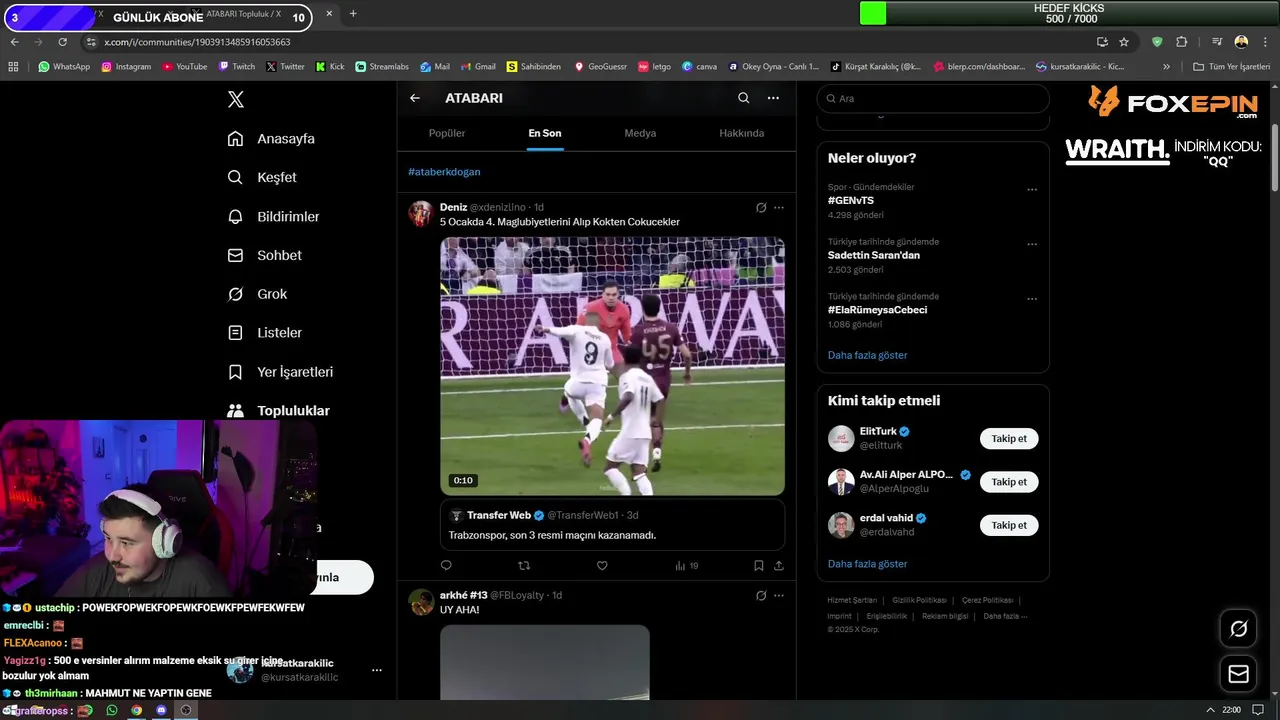
Task: Open the WhatsApp bookmark
Action: click(x=64, y=67)
